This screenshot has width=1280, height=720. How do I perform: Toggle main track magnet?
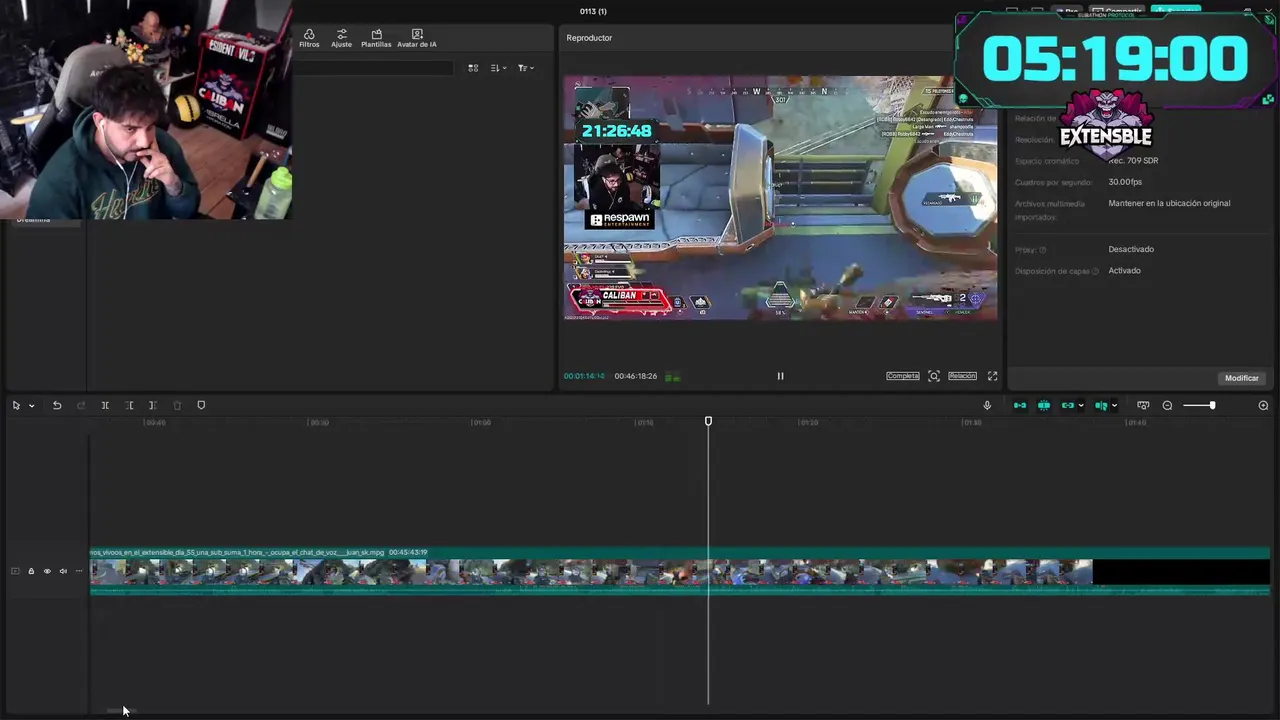[1020, 405]
